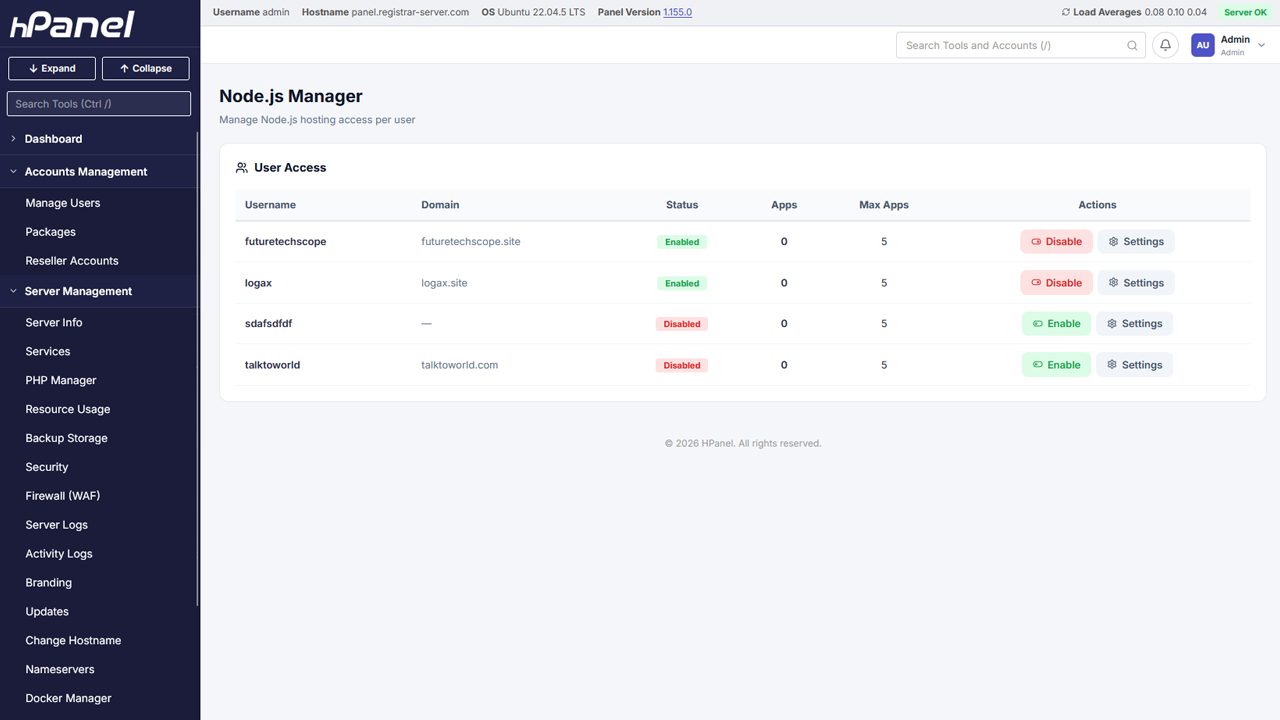Focus Search Tools and Accounts field
Screen dimensions: 1280x720
point(1021,45)
